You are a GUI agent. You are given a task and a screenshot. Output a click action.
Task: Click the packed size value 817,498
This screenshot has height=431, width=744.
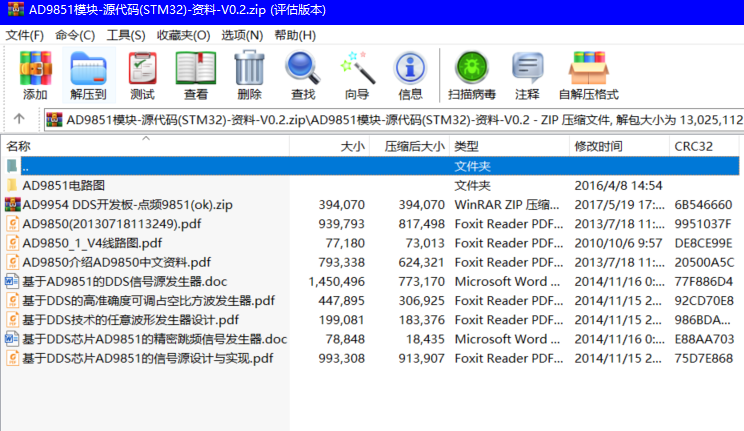click(x=422, y=224)
